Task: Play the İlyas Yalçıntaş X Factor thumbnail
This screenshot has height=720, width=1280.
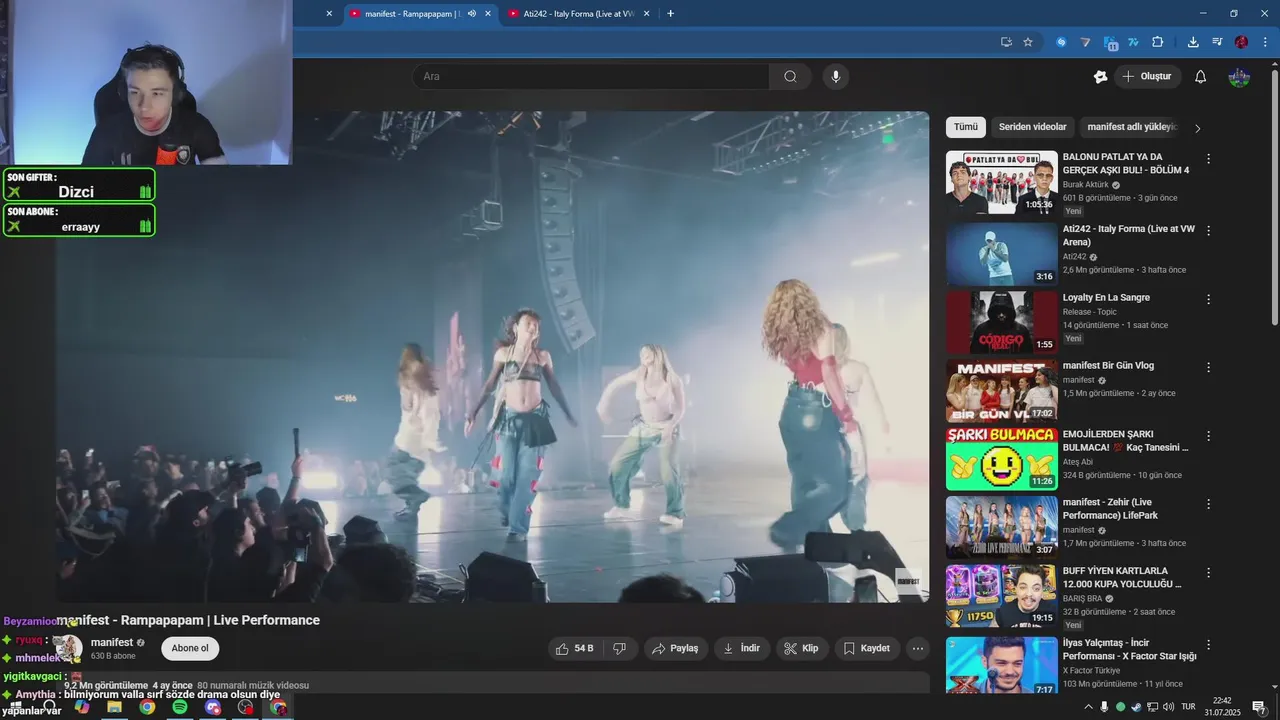Action: [1002, 665]
